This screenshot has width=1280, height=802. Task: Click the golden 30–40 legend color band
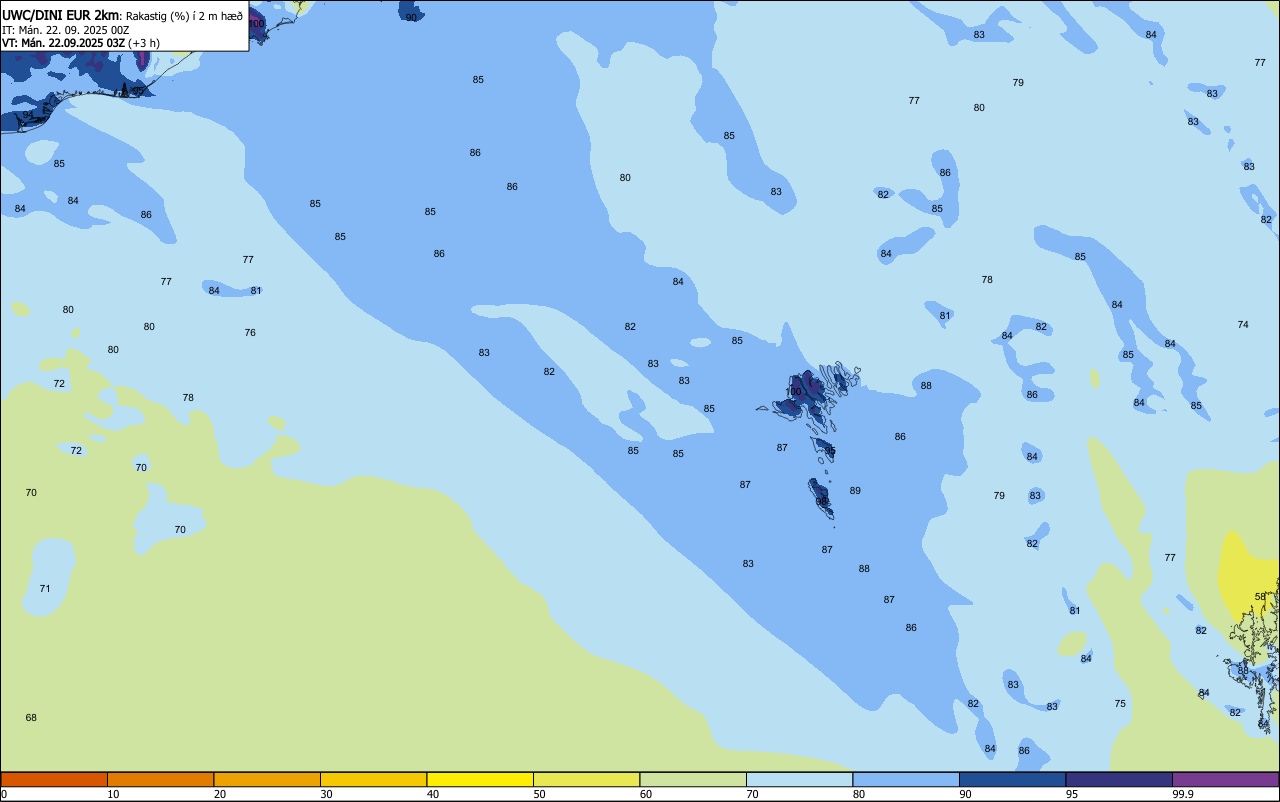coord(373,779)
